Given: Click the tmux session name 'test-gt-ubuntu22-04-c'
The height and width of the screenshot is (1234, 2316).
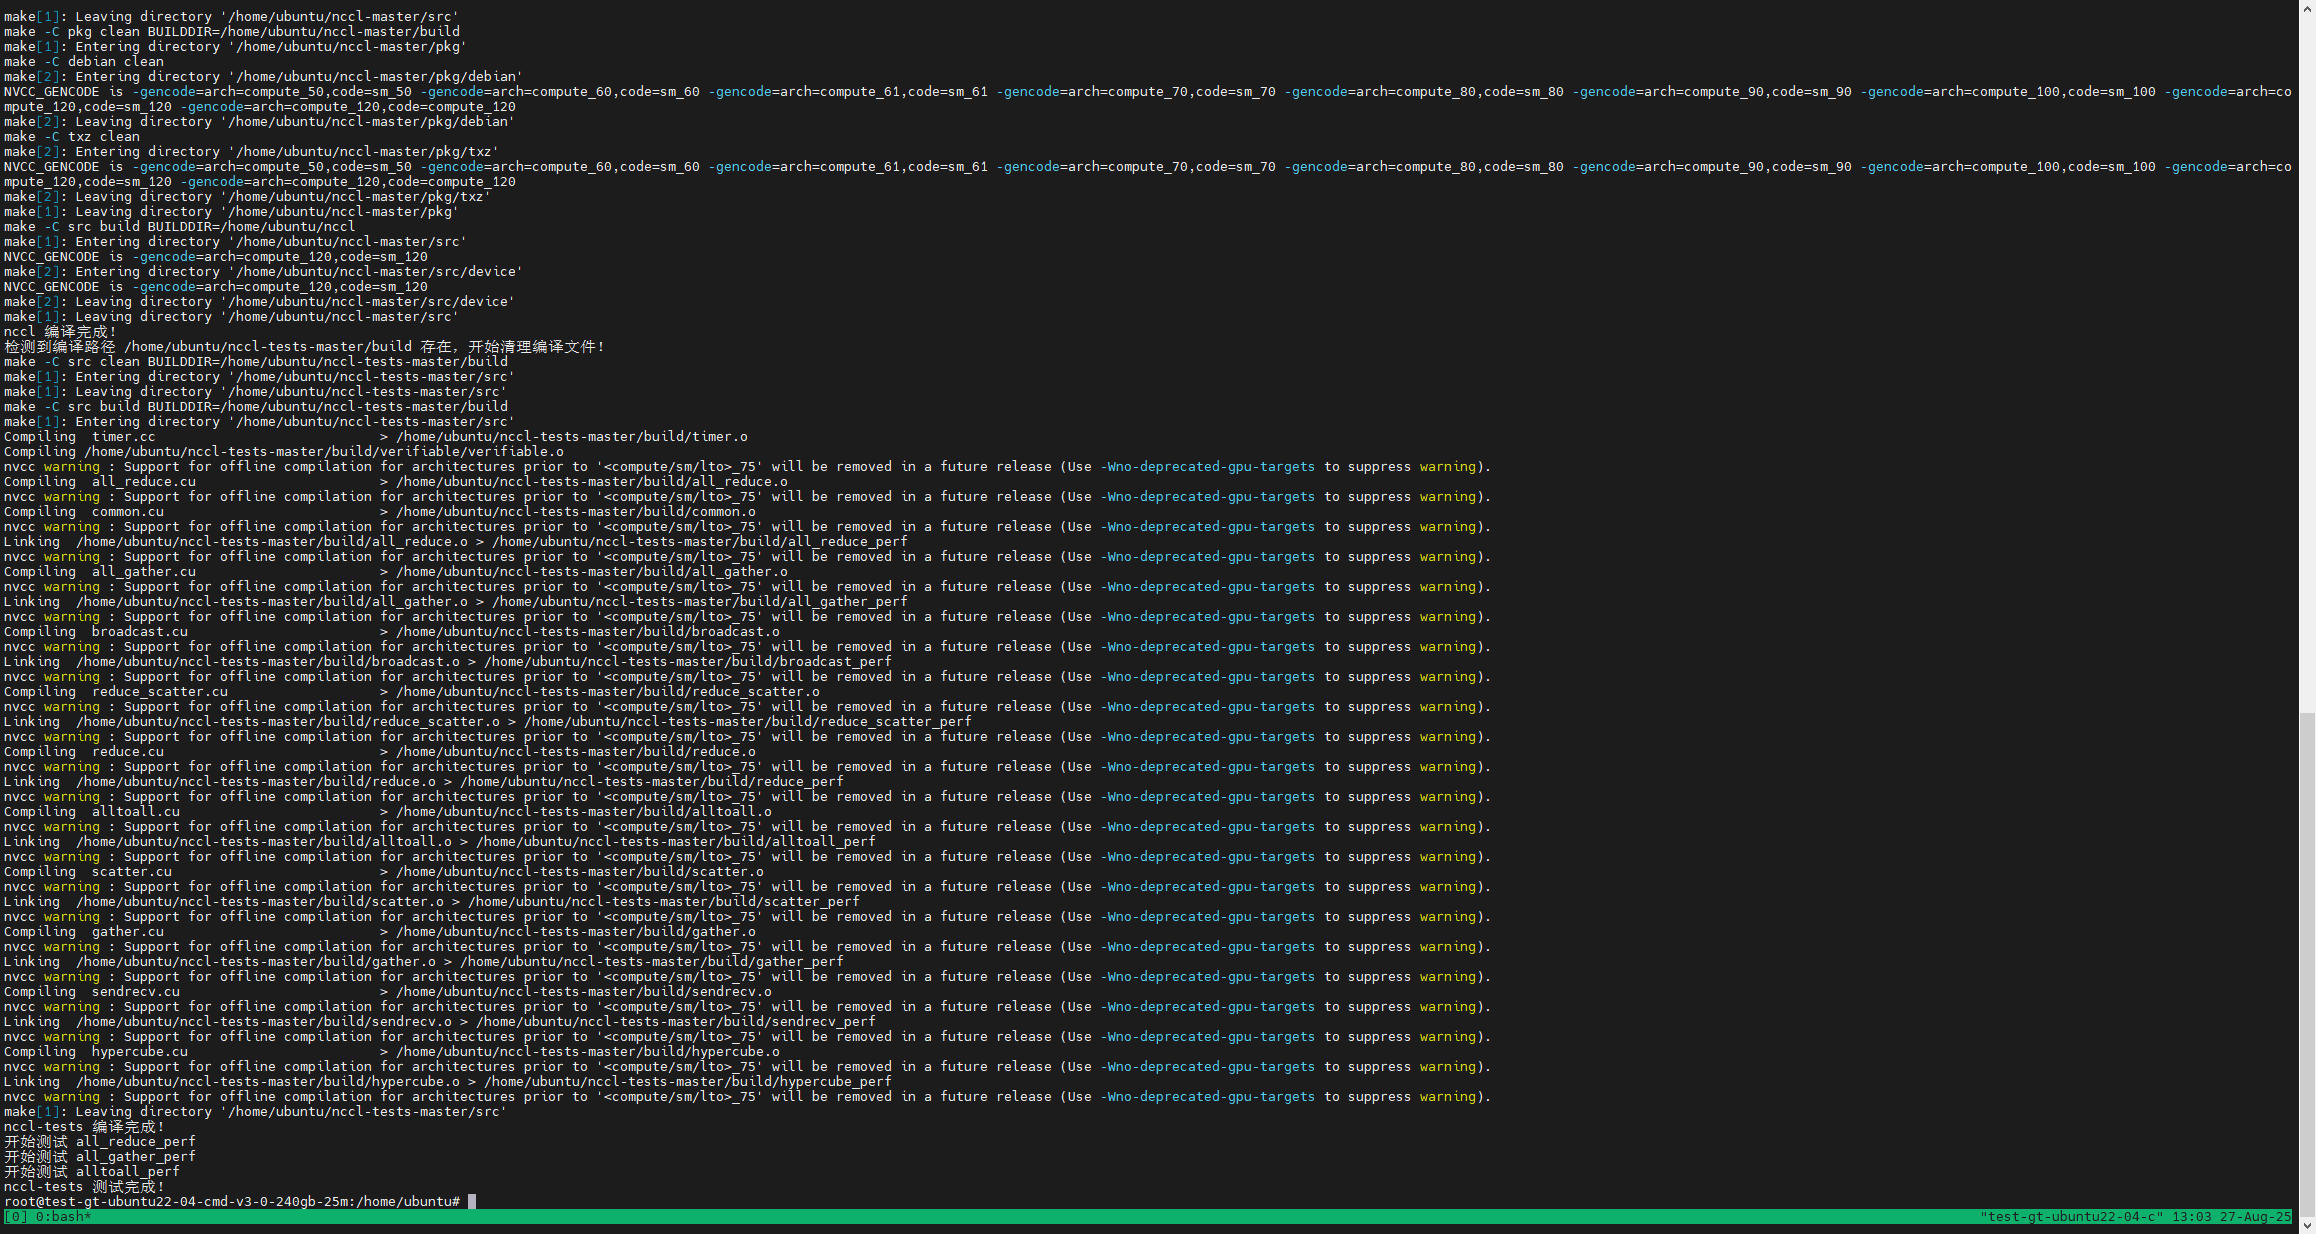Looking at the screenshot, I should [2071, 1217].
